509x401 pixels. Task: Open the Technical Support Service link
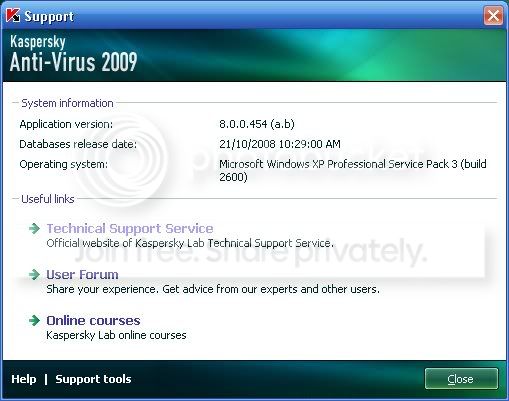coord(130,229)
